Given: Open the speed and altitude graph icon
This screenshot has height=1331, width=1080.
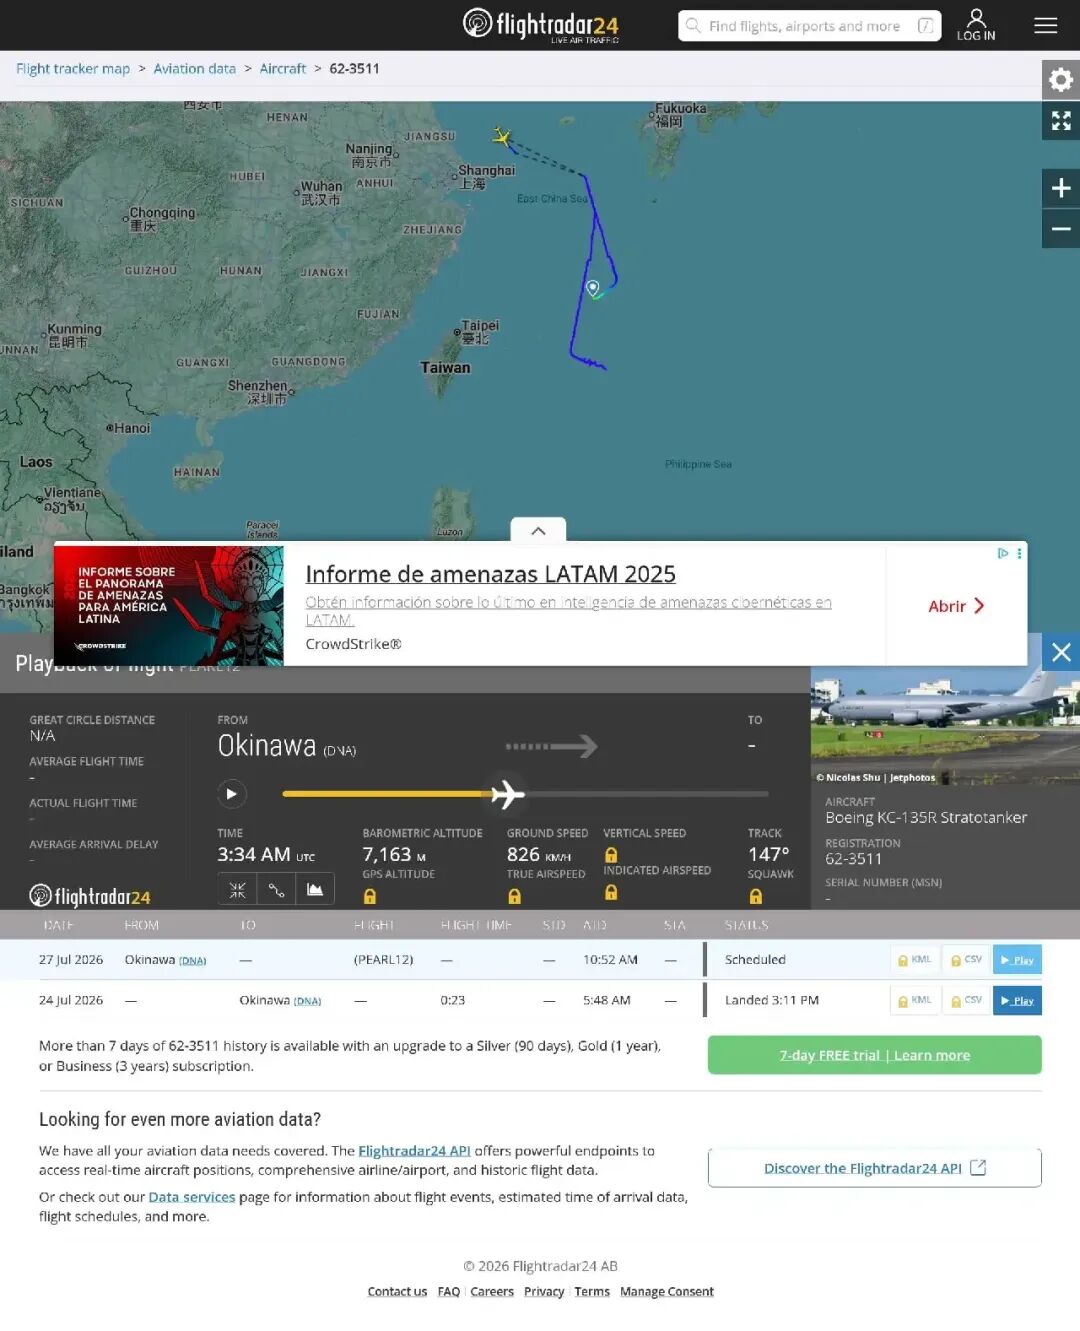Looking at the screenshot, I should [315, 889].
